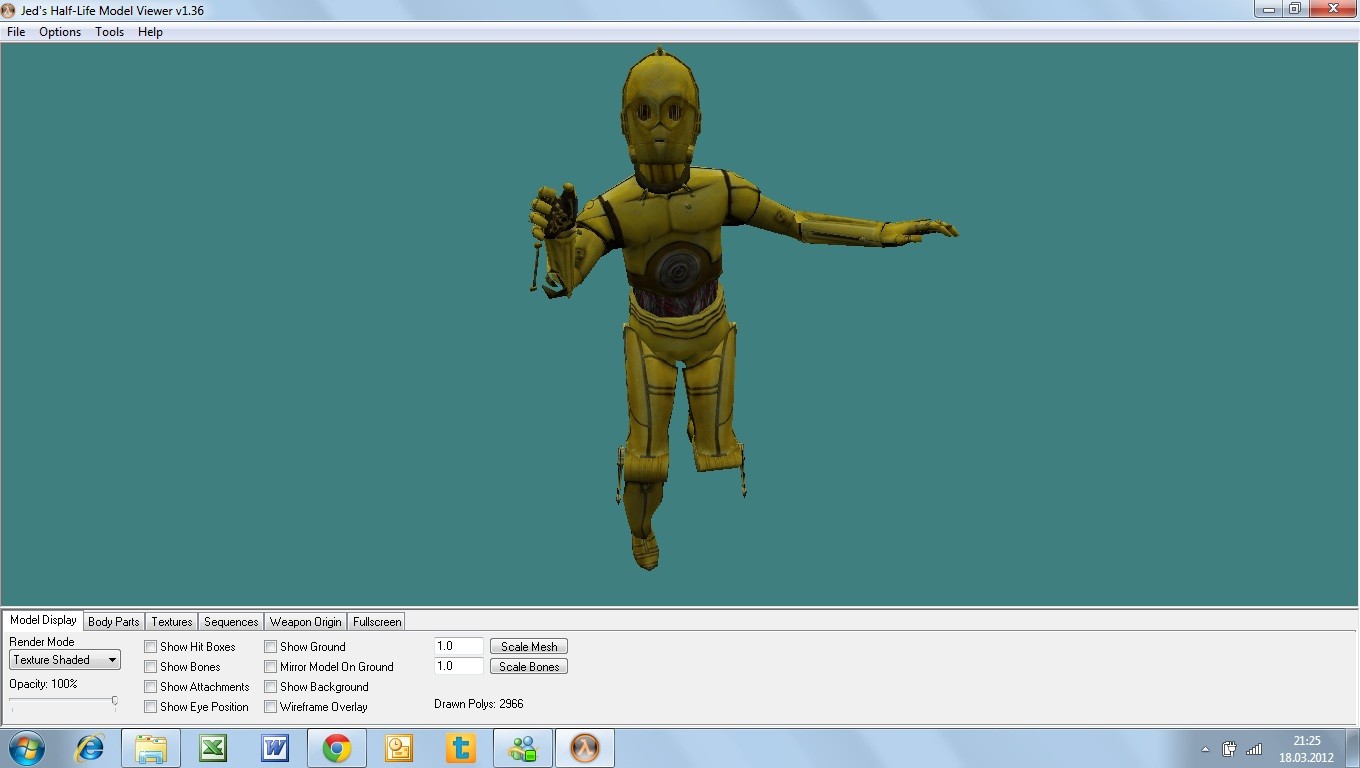The width and height of the screenshot is (1360, 768).
Task: Open the Windows Start menu
Action: 27,748
